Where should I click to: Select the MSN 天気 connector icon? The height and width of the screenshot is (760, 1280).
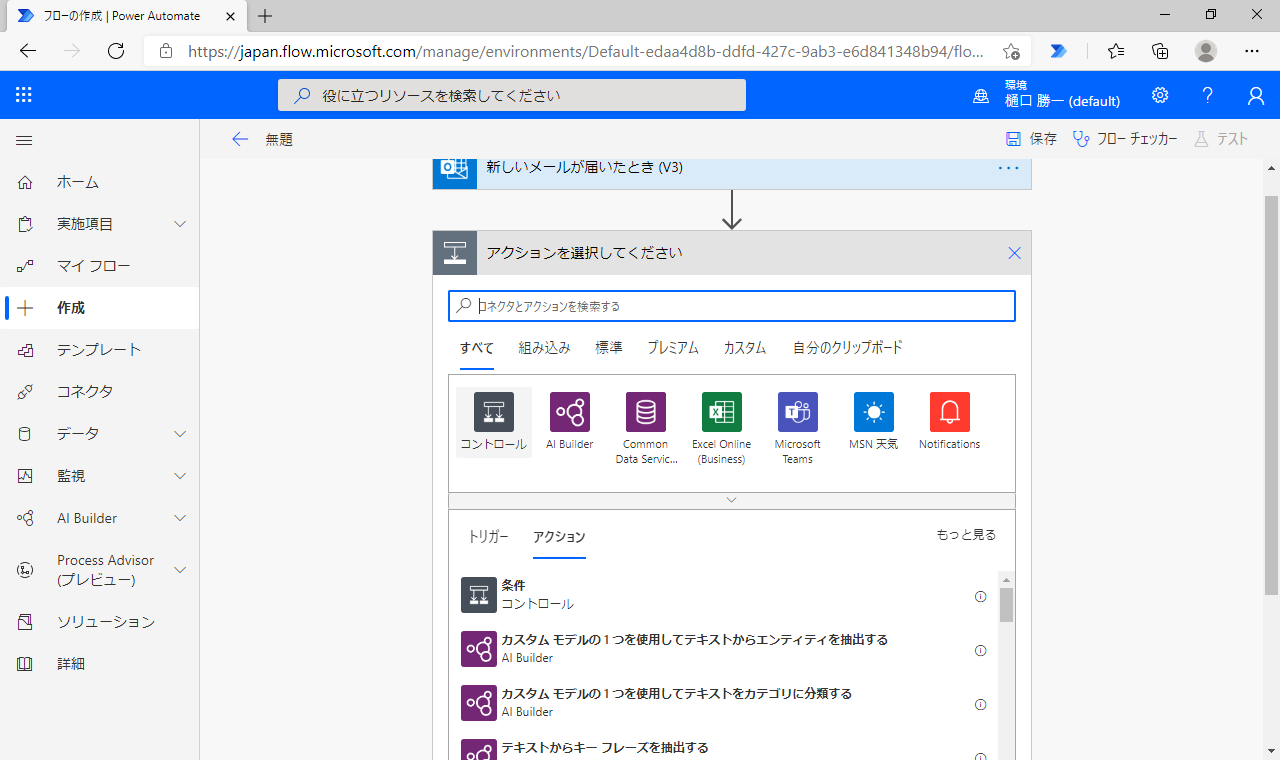874,412
